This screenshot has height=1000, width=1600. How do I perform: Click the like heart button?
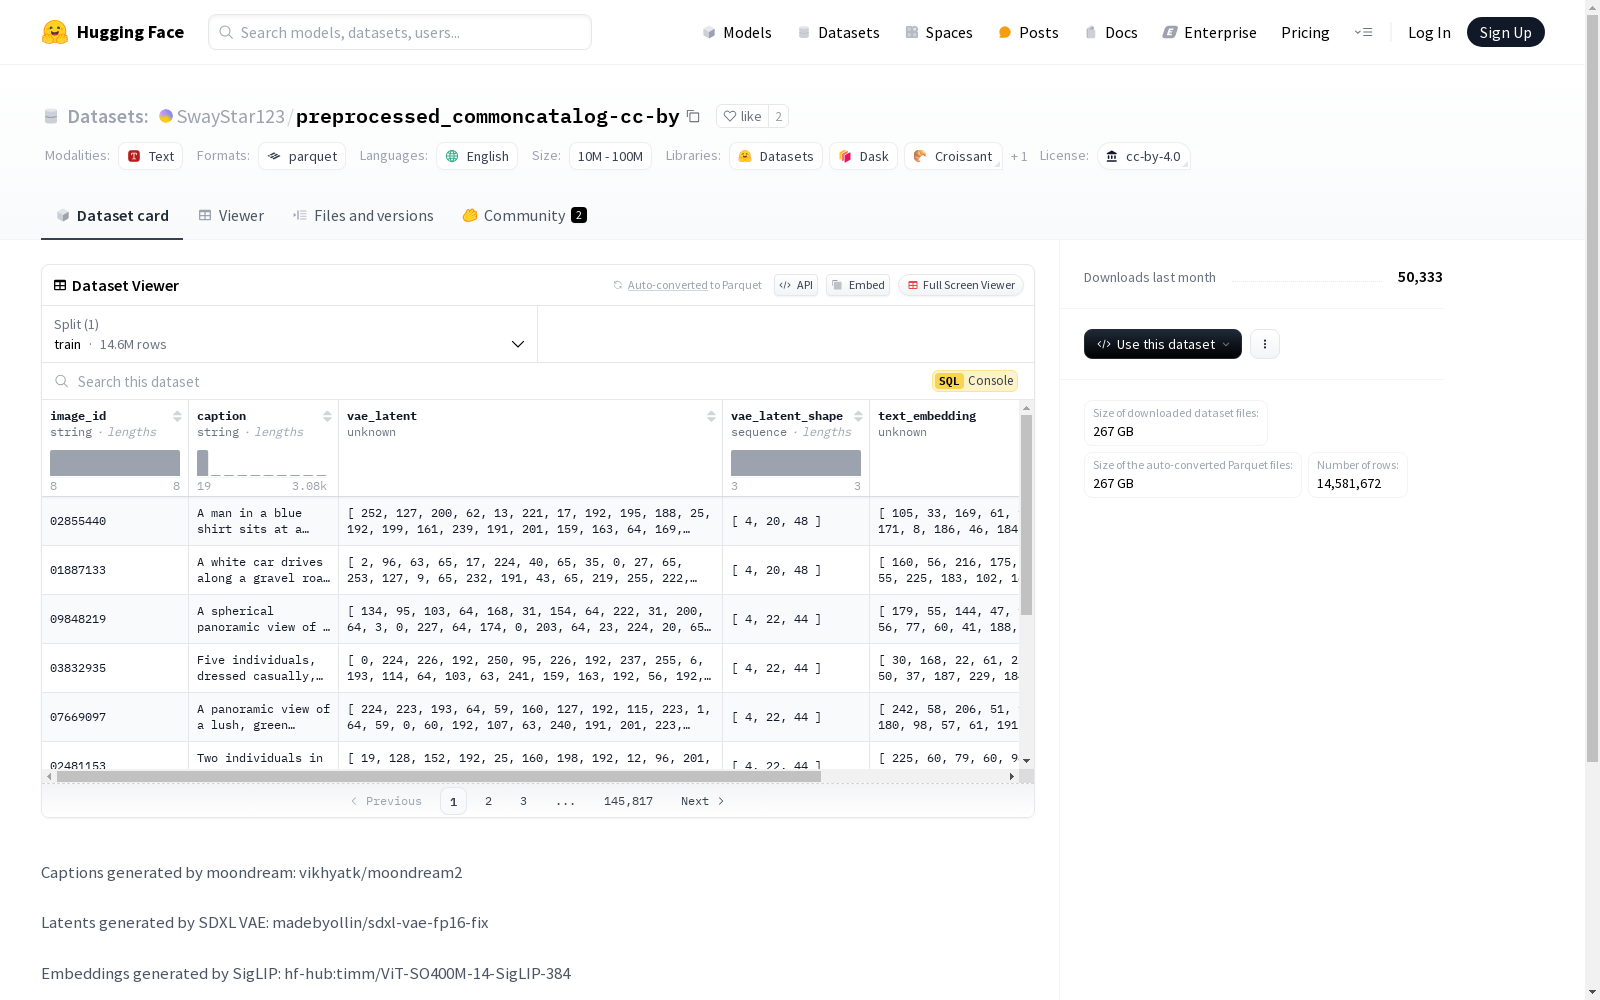click(742, 116)
